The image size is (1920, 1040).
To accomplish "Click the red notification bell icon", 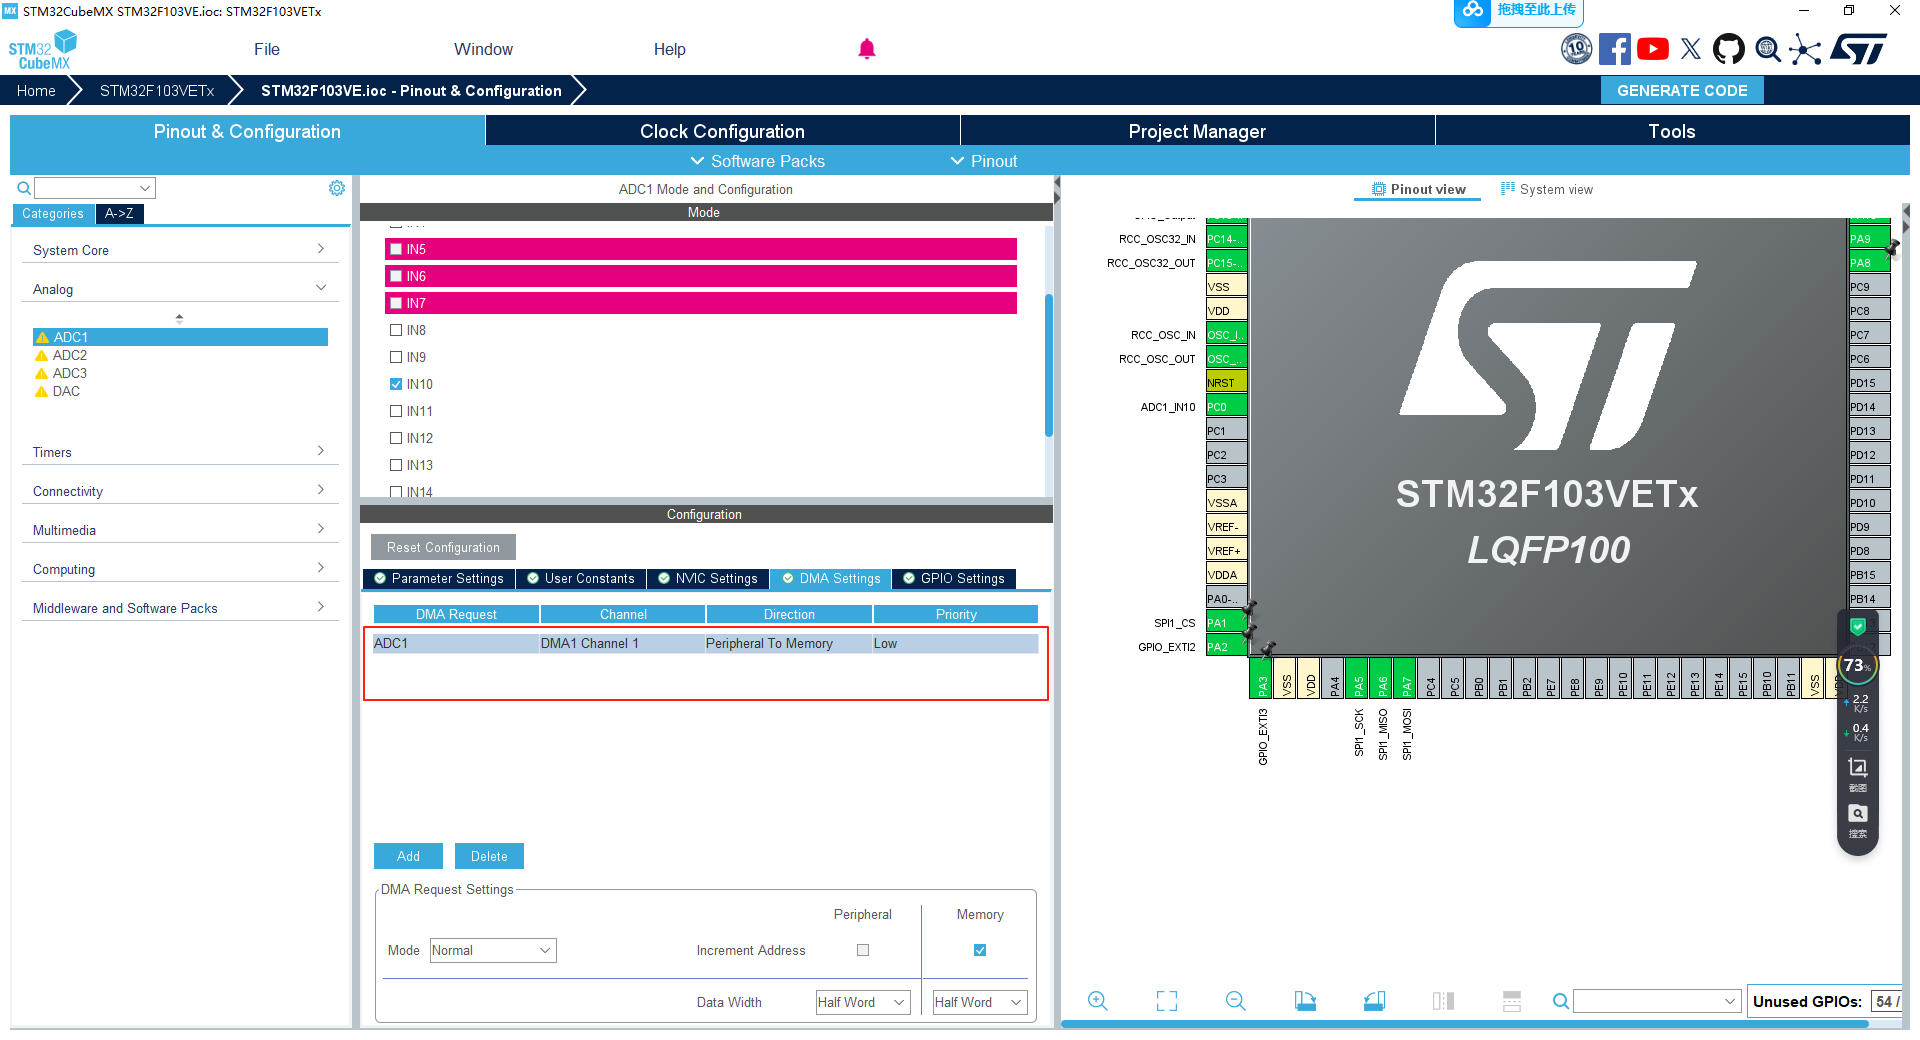I will point(867,49).
